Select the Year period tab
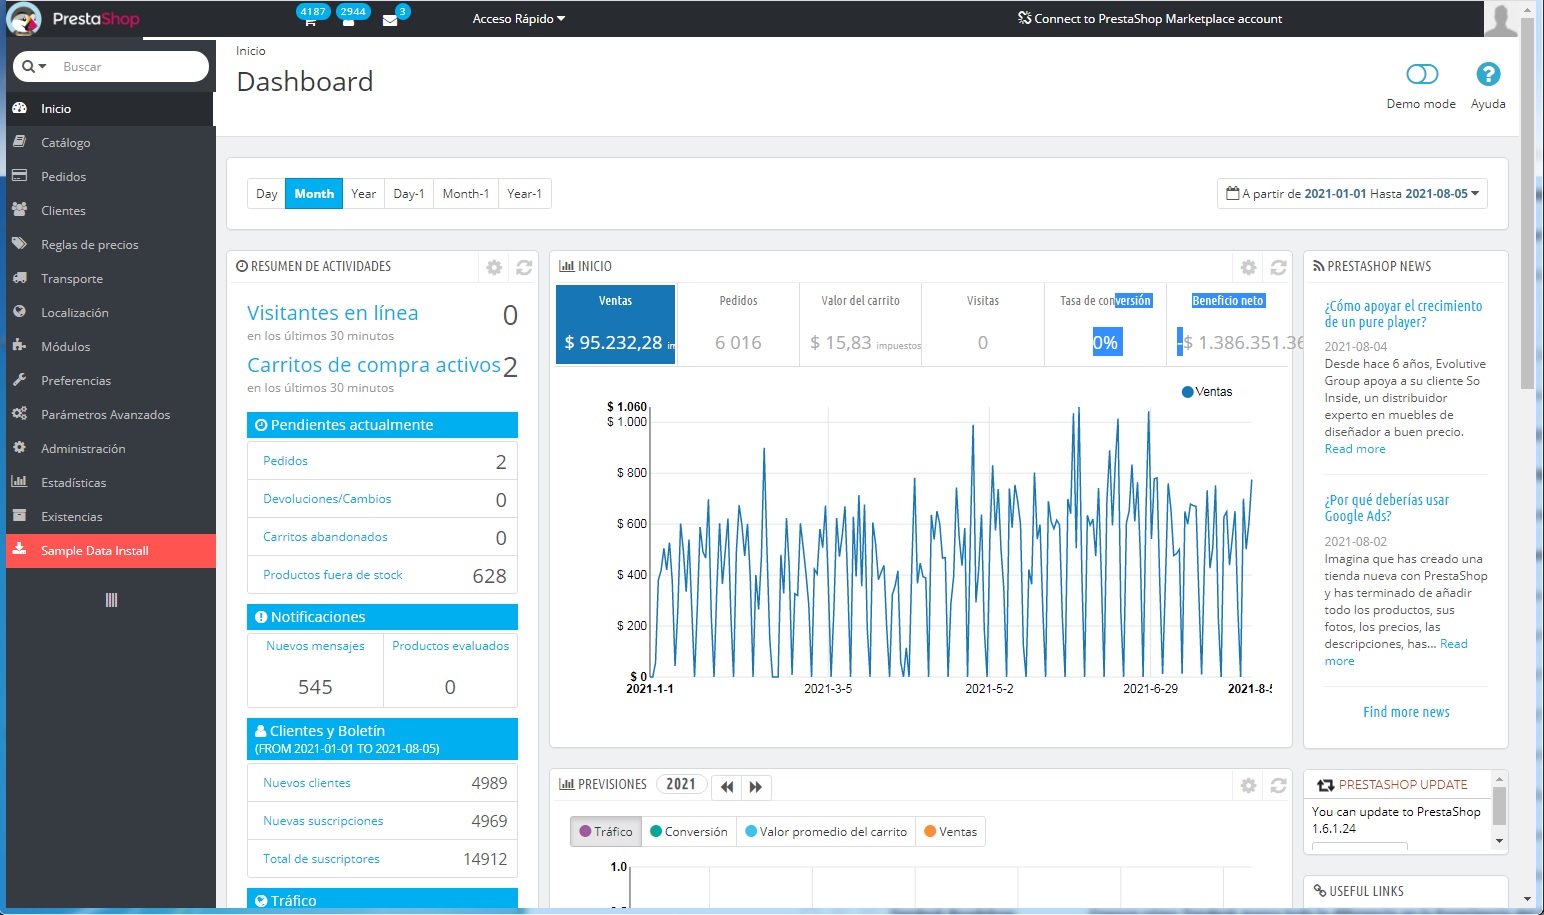Screen dimensions: 1544x915 pyautogui.click(x=363, y=194)
